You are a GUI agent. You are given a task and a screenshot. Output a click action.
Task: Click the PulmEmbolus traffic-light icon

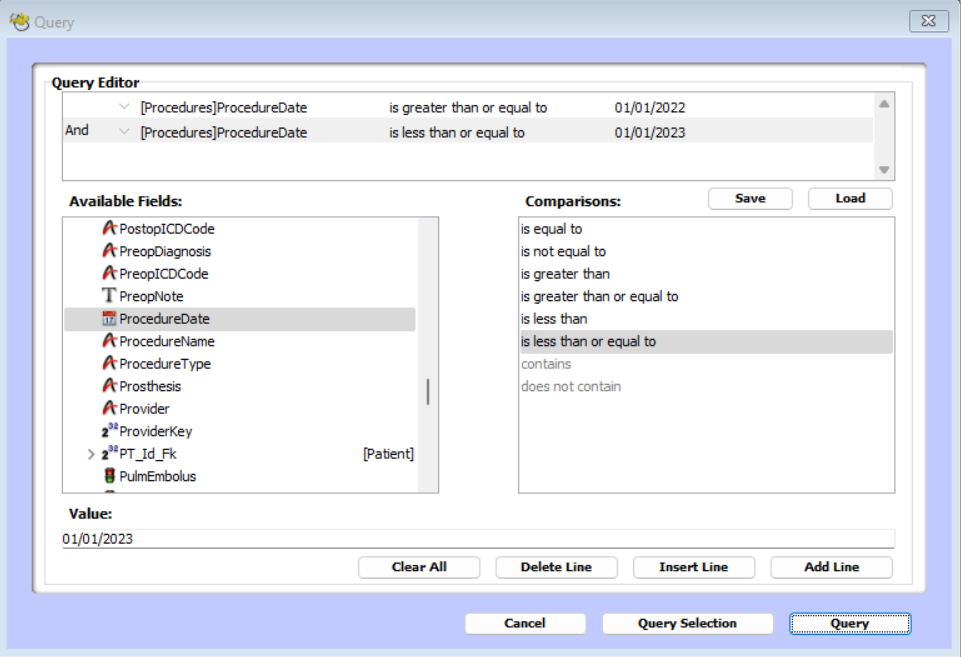coord(110,476)
